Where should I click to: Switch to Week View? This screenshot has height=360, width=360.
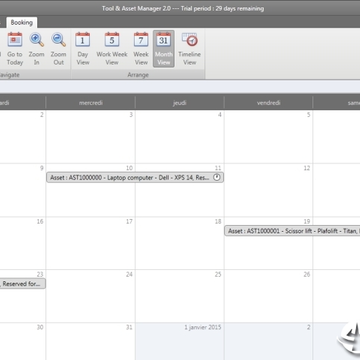point(141,49)
